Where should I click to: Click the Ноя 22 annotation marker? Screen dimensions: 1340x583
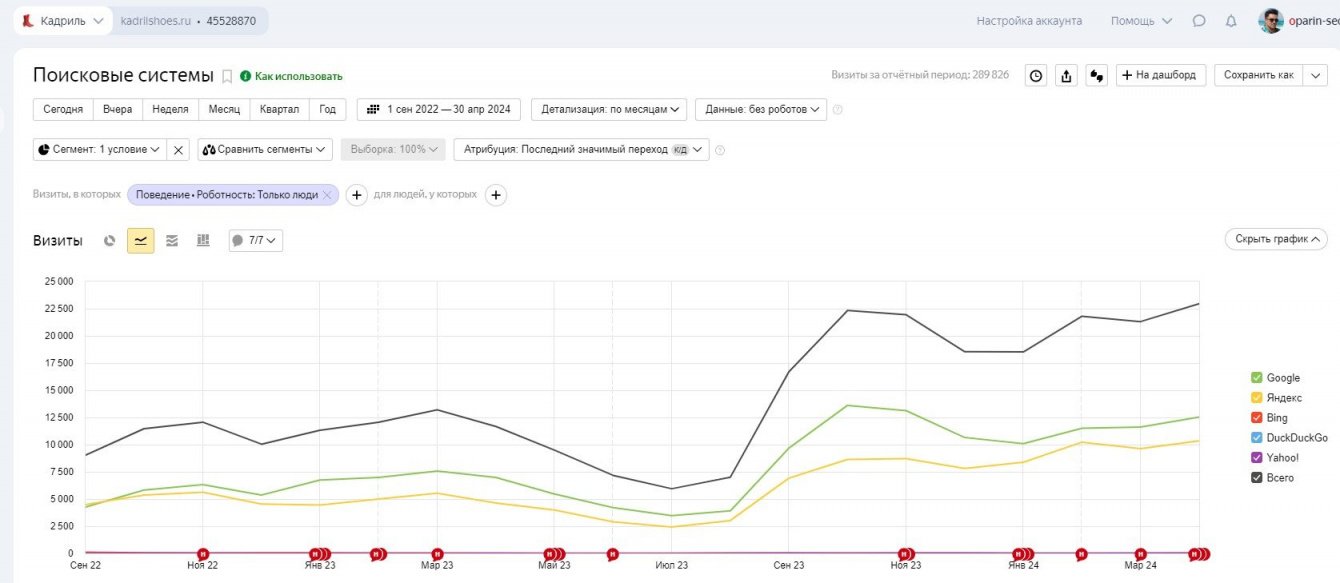[x=203, y=553]
